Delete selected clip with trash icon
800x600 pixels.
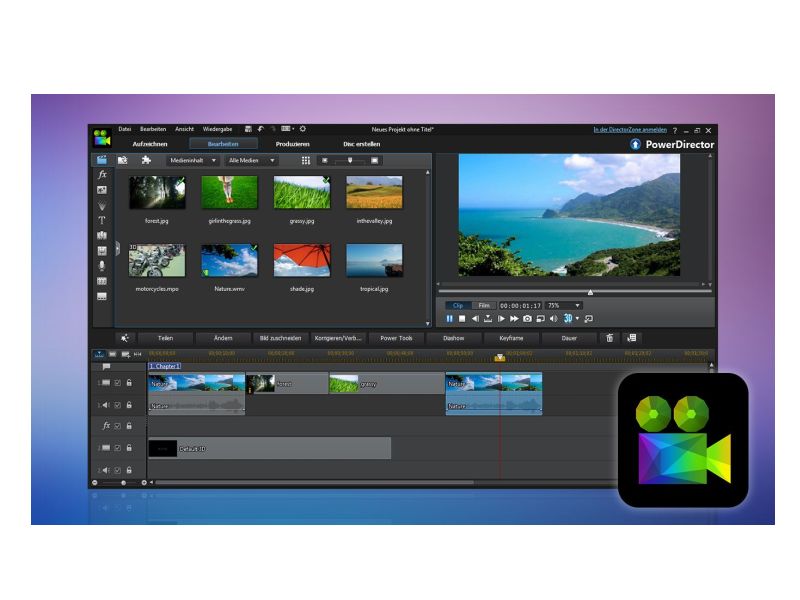[609, 338]
